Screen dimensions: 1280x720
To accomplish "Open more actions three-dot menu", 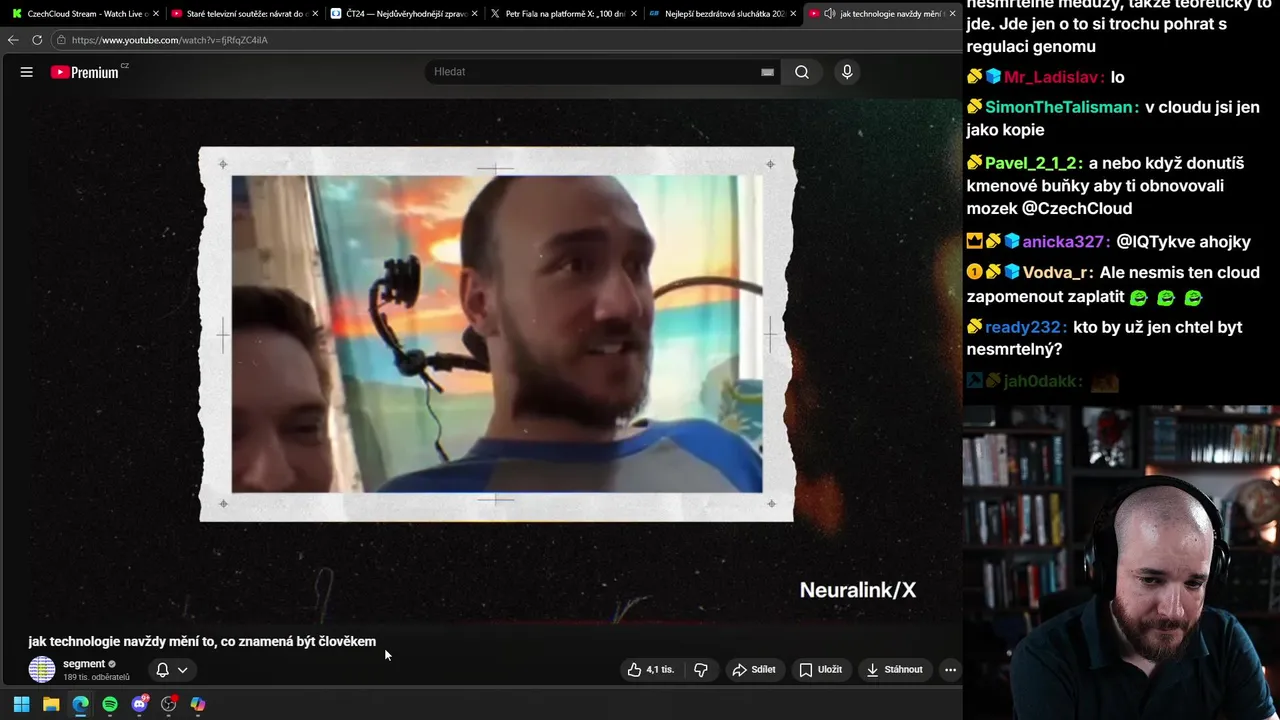I will (x=950, y=670).
